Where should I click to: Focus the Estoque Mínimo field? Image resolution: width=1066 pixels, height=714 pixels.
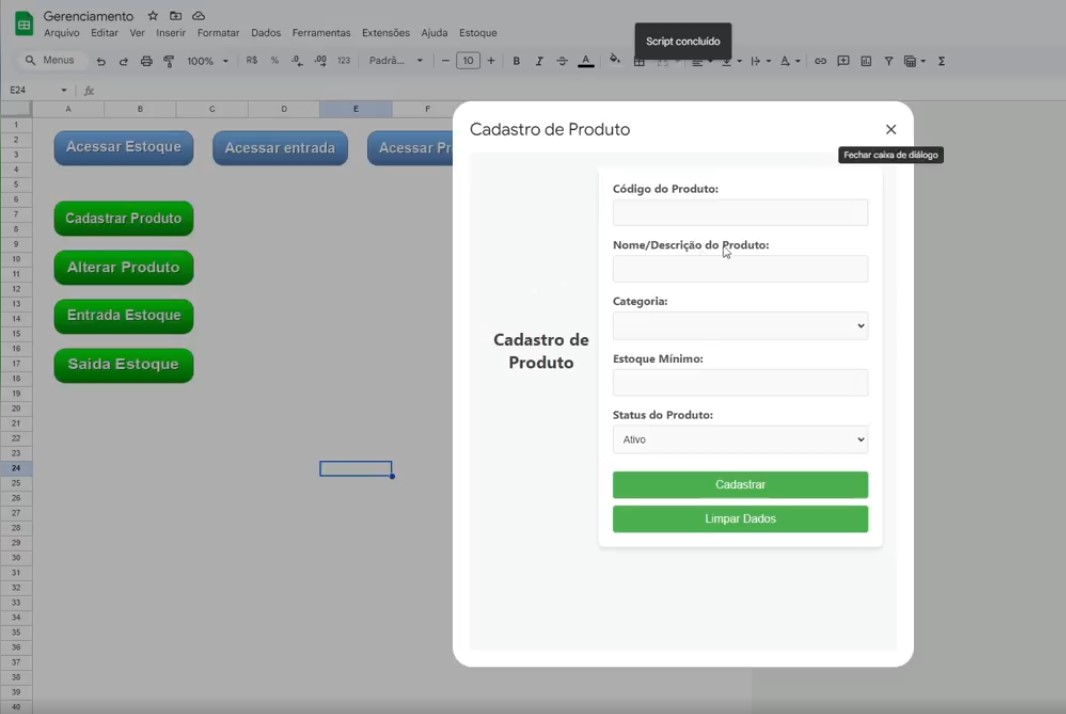click(740, 382)
